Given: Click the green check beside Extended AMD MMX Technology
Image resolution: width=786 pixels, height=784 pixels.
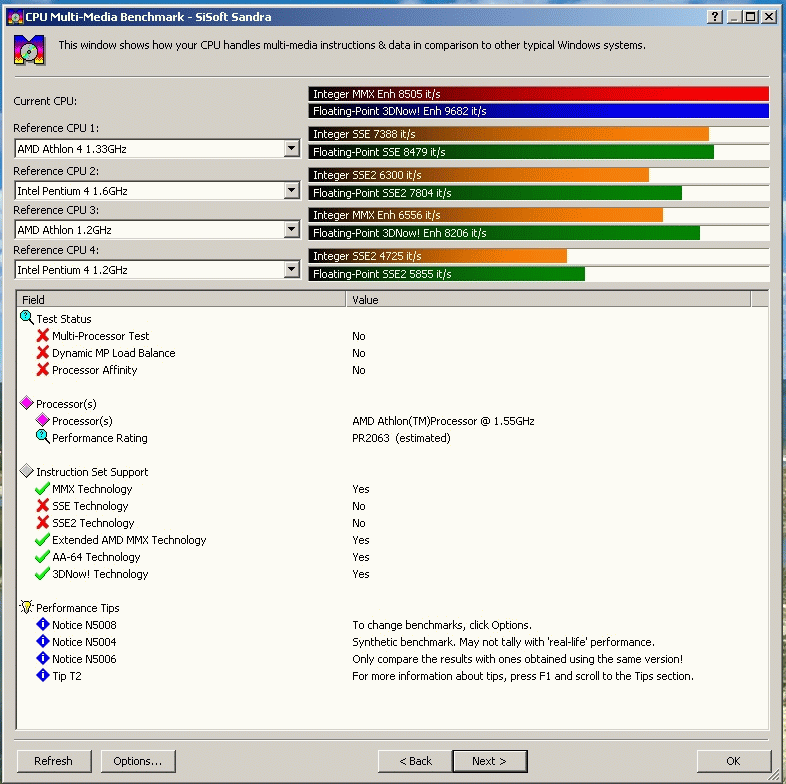Looking at the screenshot, I should point(43,539).
